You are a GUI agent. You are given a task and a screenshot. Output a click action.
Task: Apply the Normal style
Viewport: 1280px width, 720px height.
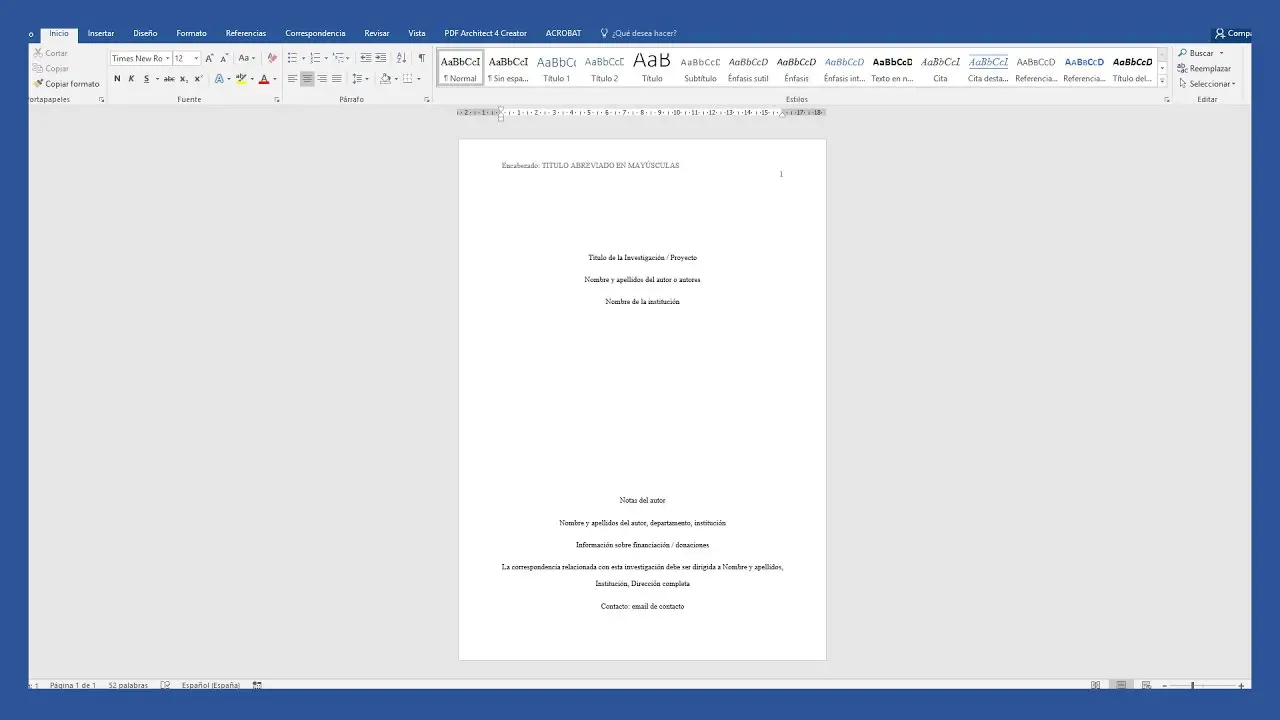[460, 68]
